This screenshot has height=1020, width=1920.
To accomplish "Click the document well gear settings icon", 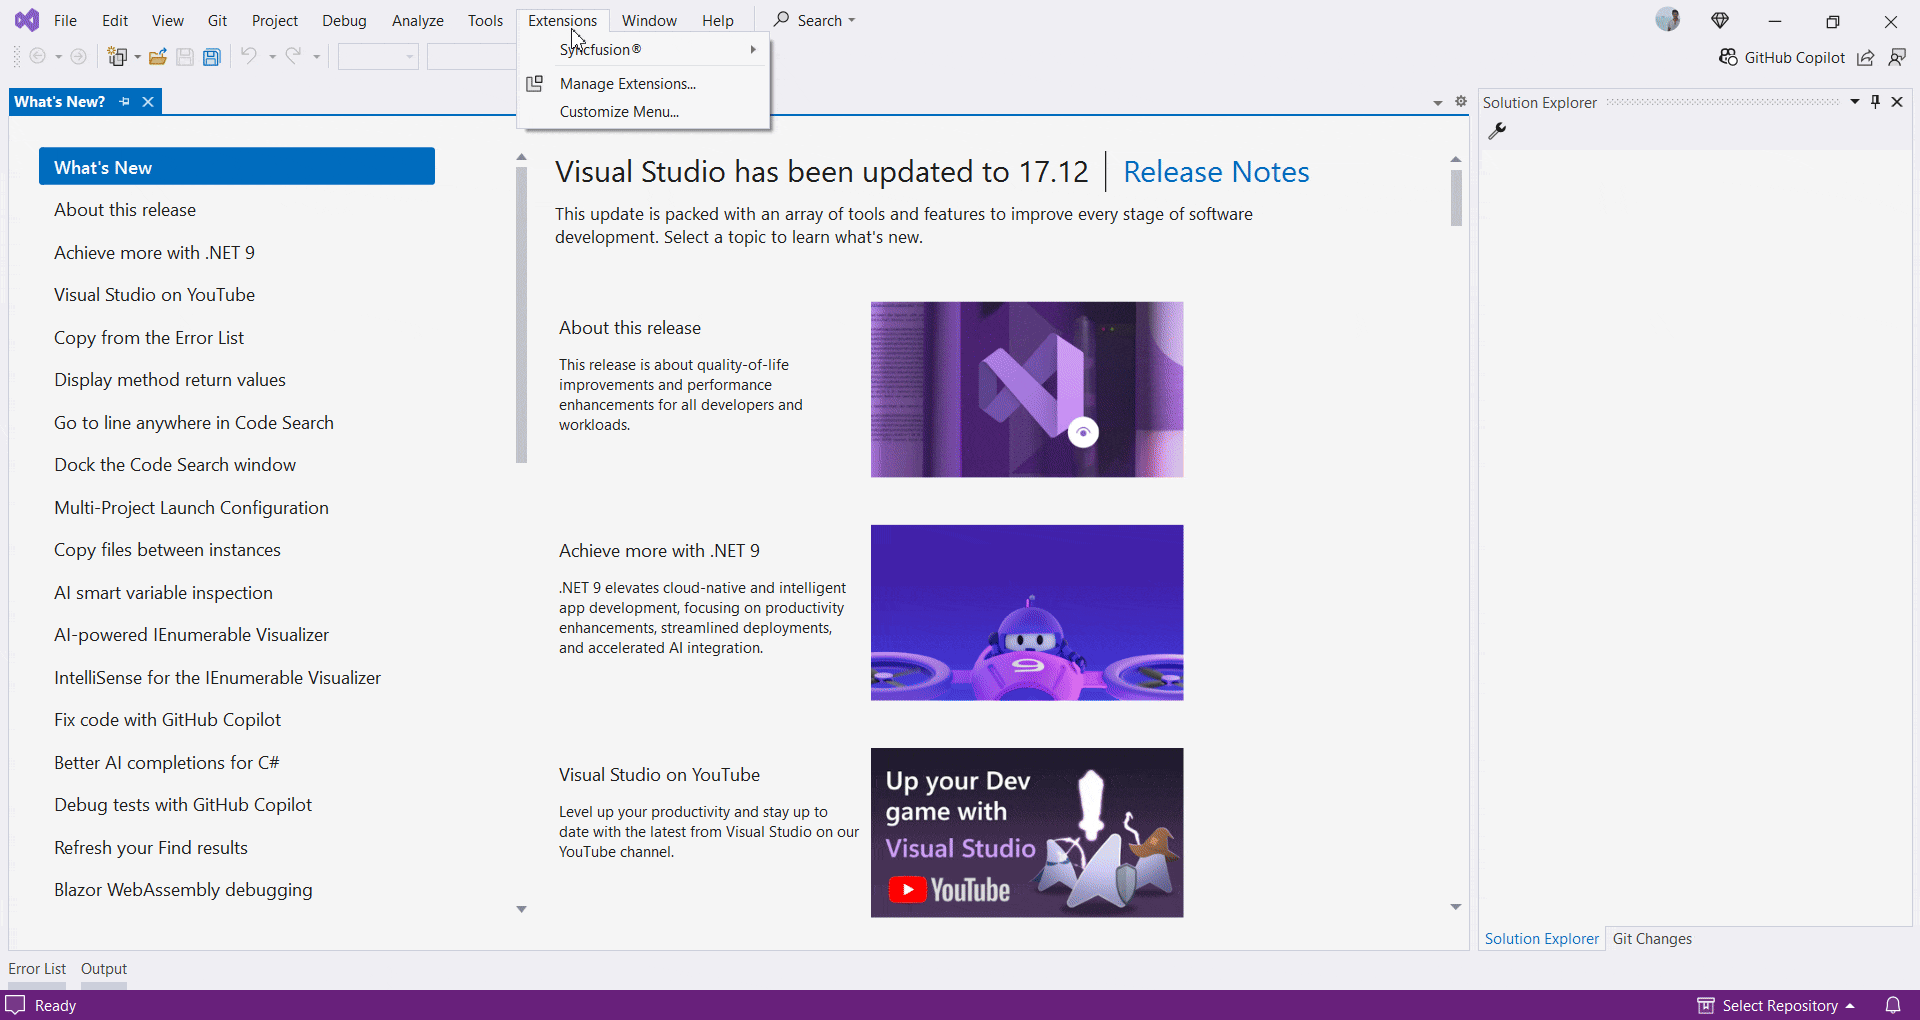I will click(x=1461, y=102).
